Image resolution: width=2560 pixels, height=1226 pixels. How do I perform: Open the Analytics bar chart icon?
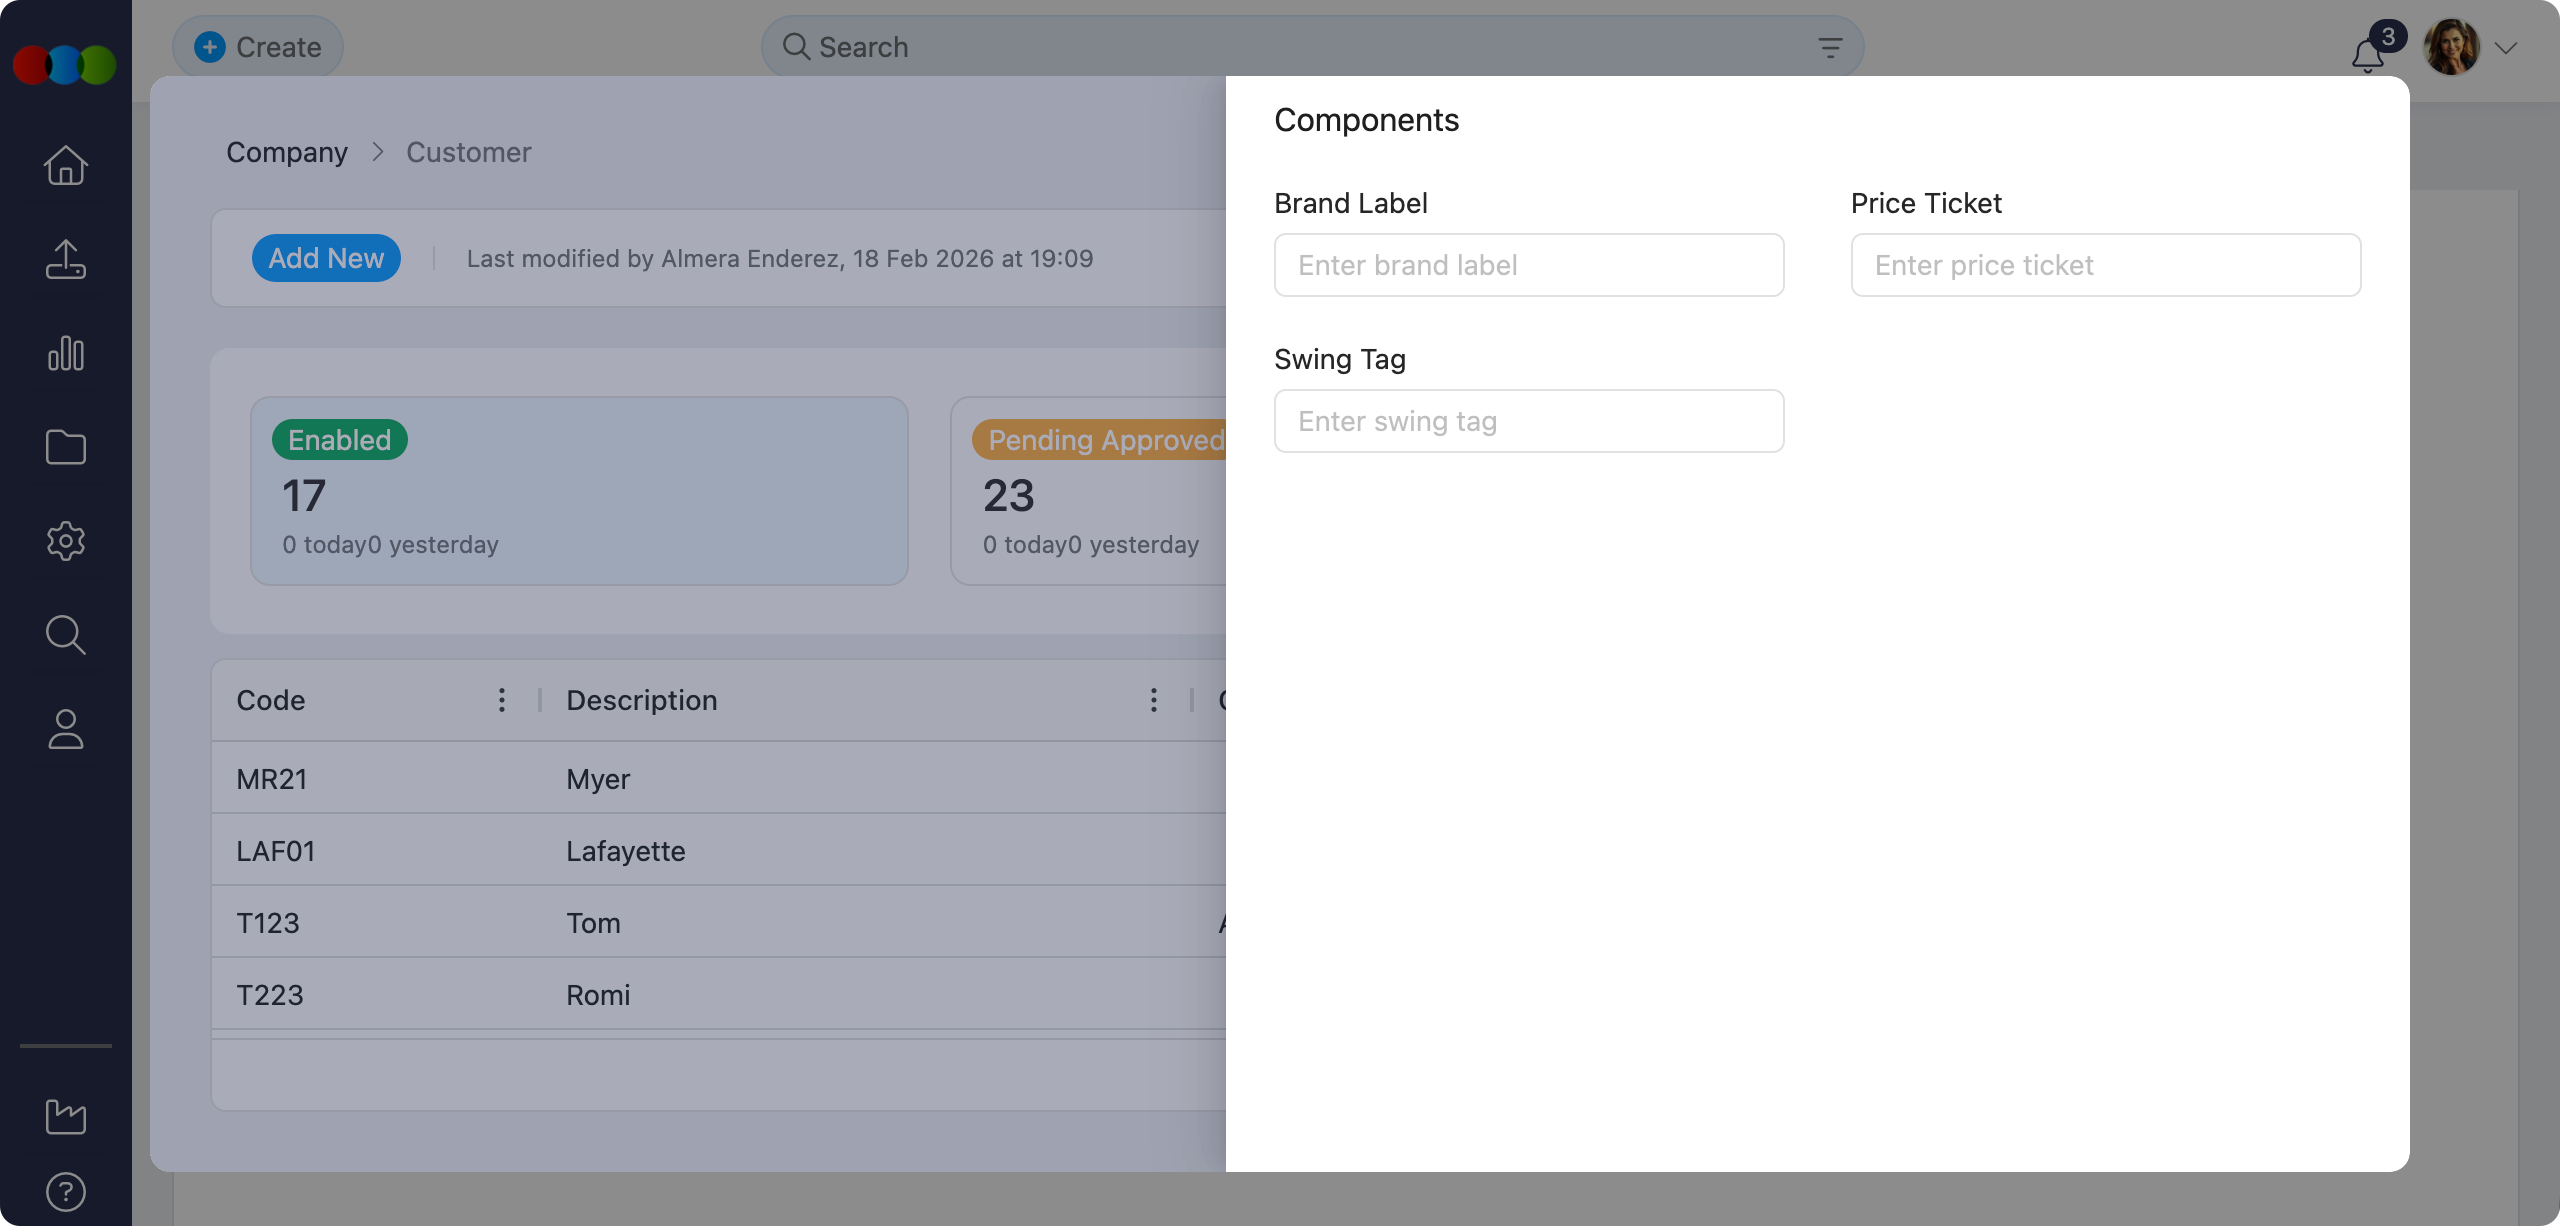65,353
